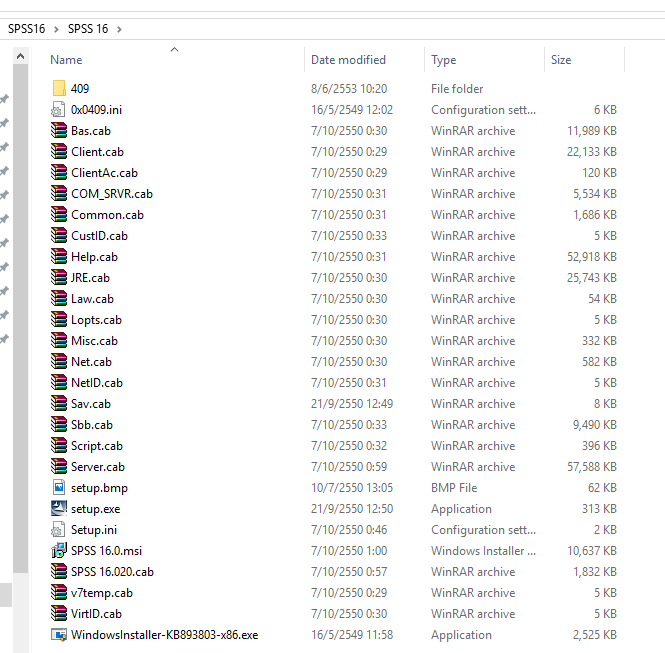Select the JRE.cab file name

[90, 278]
